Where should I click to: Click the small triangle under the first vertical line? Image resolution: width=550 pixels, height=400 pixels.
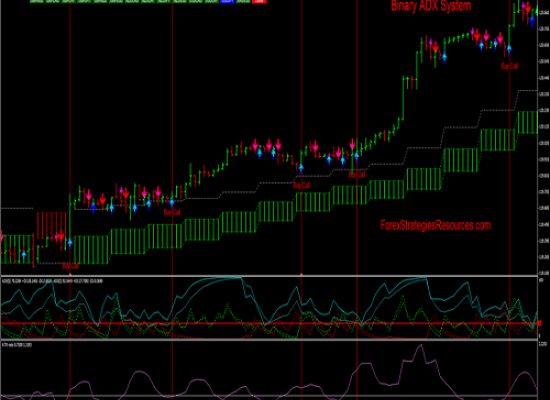click(70, 274)
